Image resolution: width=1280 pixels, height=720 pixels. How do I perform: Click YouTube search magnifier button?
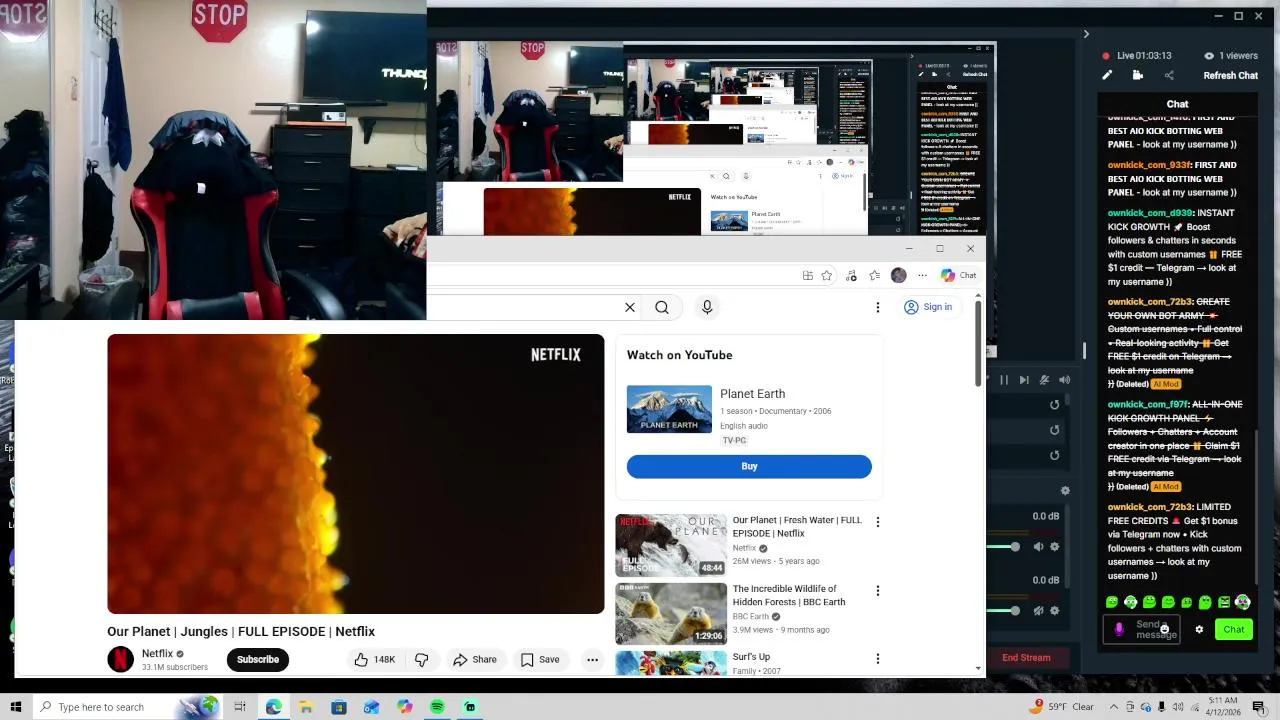662,307
